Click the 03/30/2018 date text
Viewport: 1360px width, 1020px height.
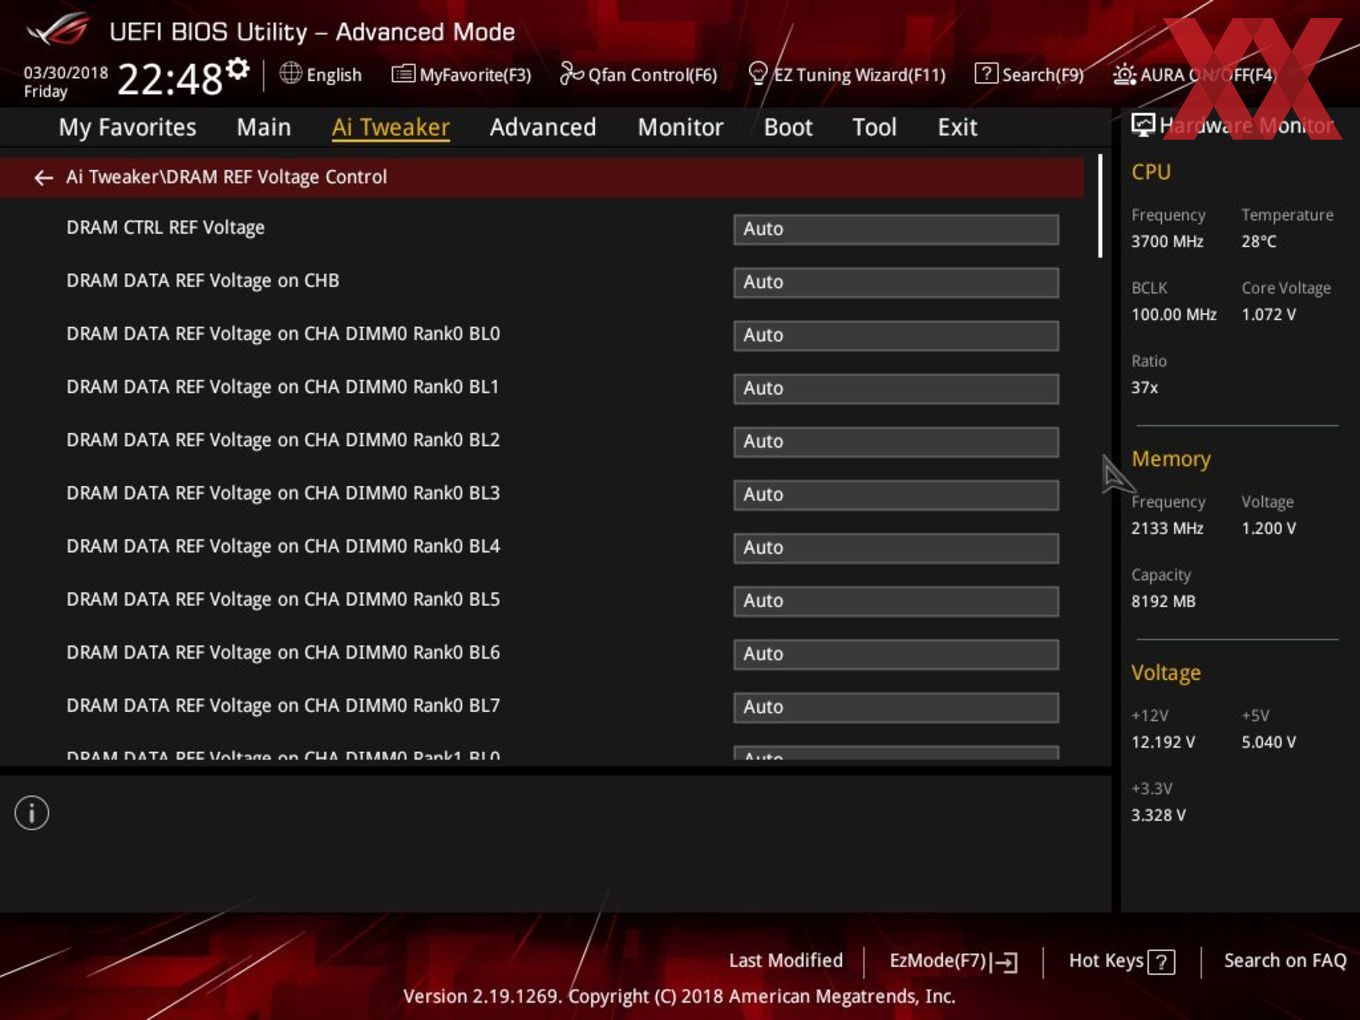tap(66, 73)
